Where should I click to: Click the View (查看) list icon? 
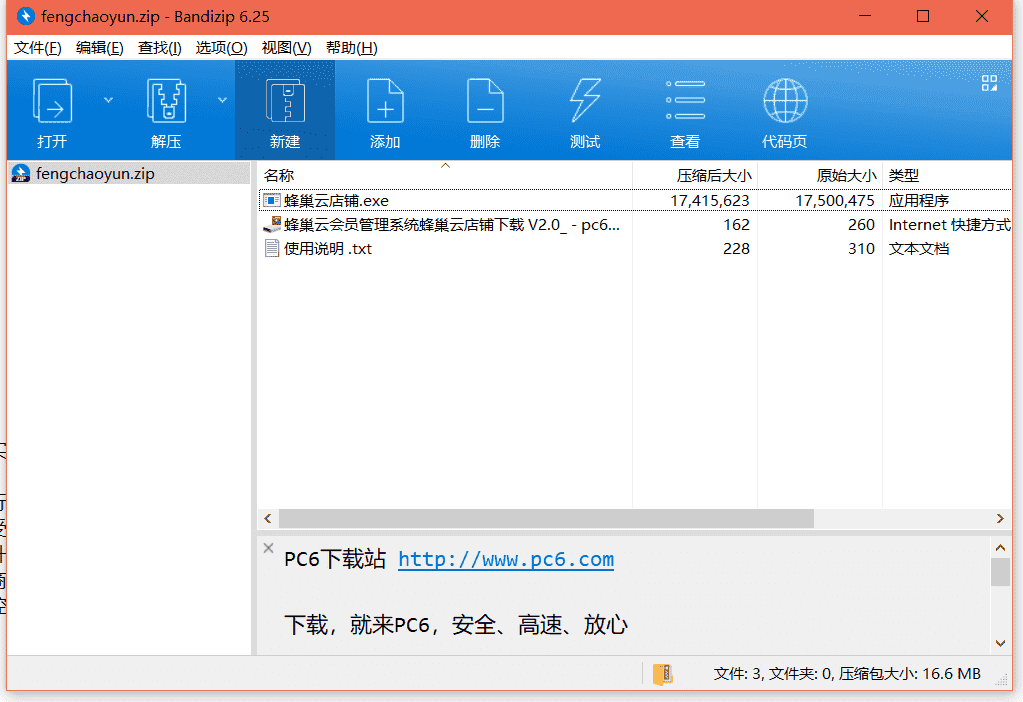click(x=685, y=100)
